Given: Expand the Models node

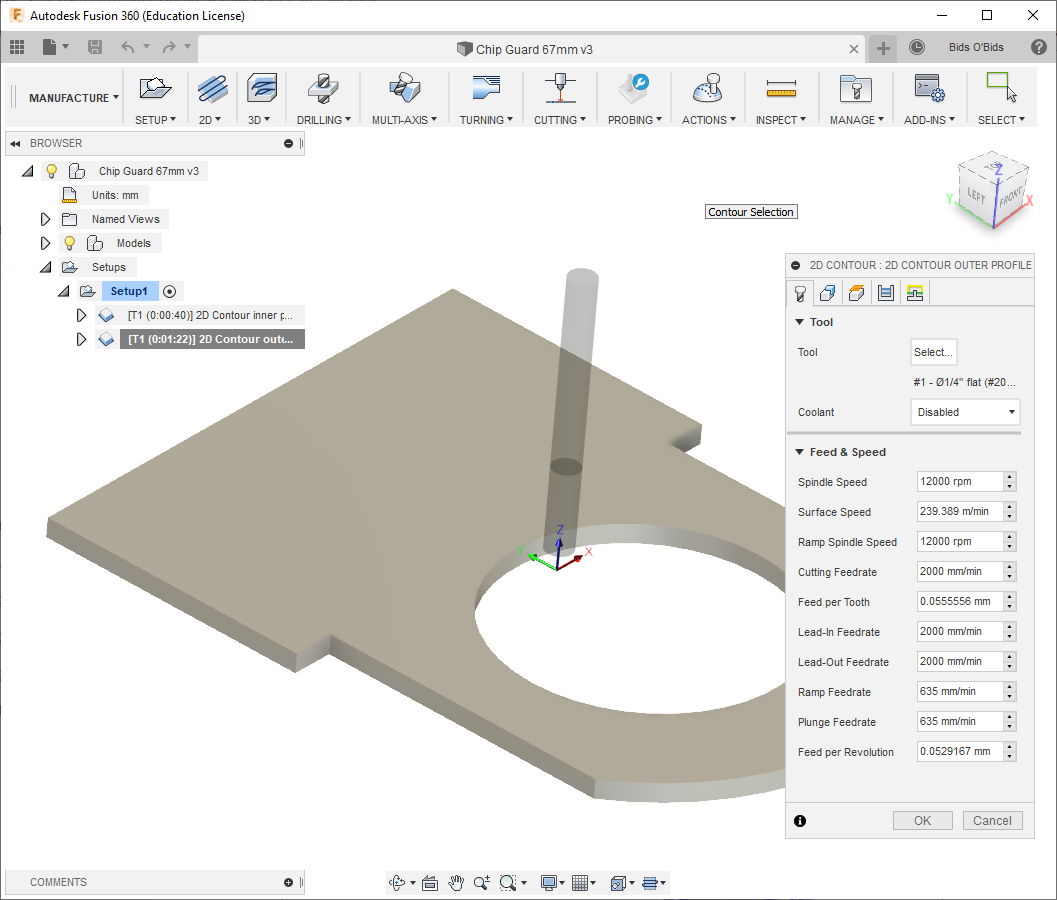Looking at the screenshot, I should coord(45,243).
